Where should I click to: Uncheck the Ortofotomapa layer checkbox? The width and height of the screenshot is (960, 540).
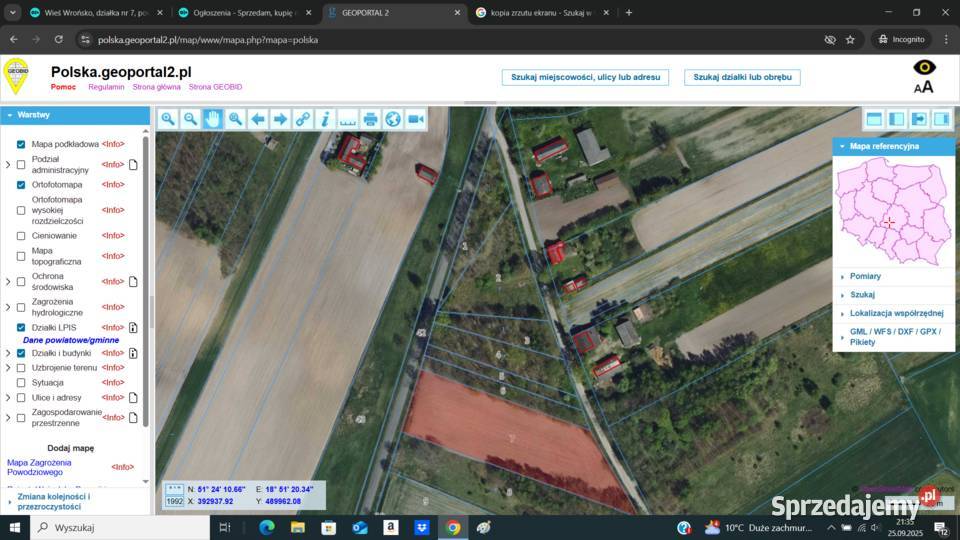click(21, 185)
